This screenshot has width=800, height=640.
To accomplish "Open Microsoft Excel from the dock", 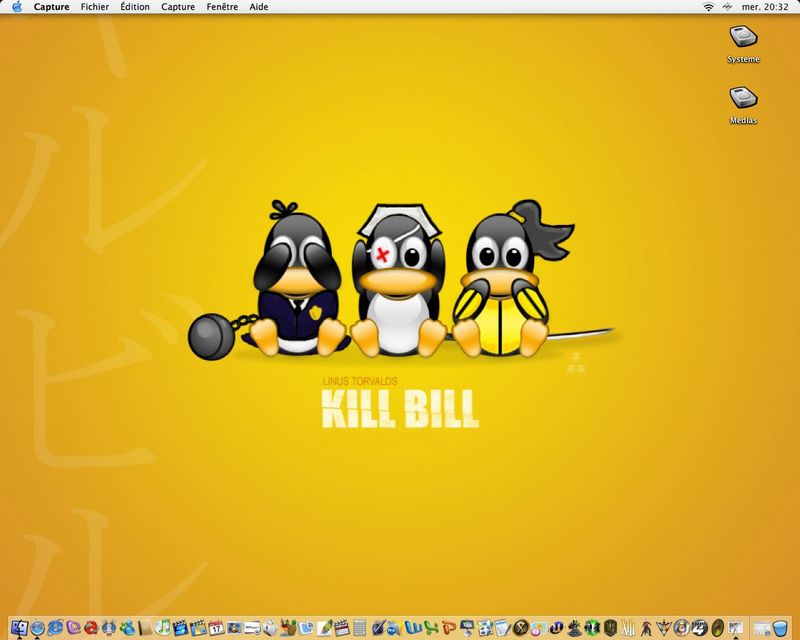I will [431, 628].
